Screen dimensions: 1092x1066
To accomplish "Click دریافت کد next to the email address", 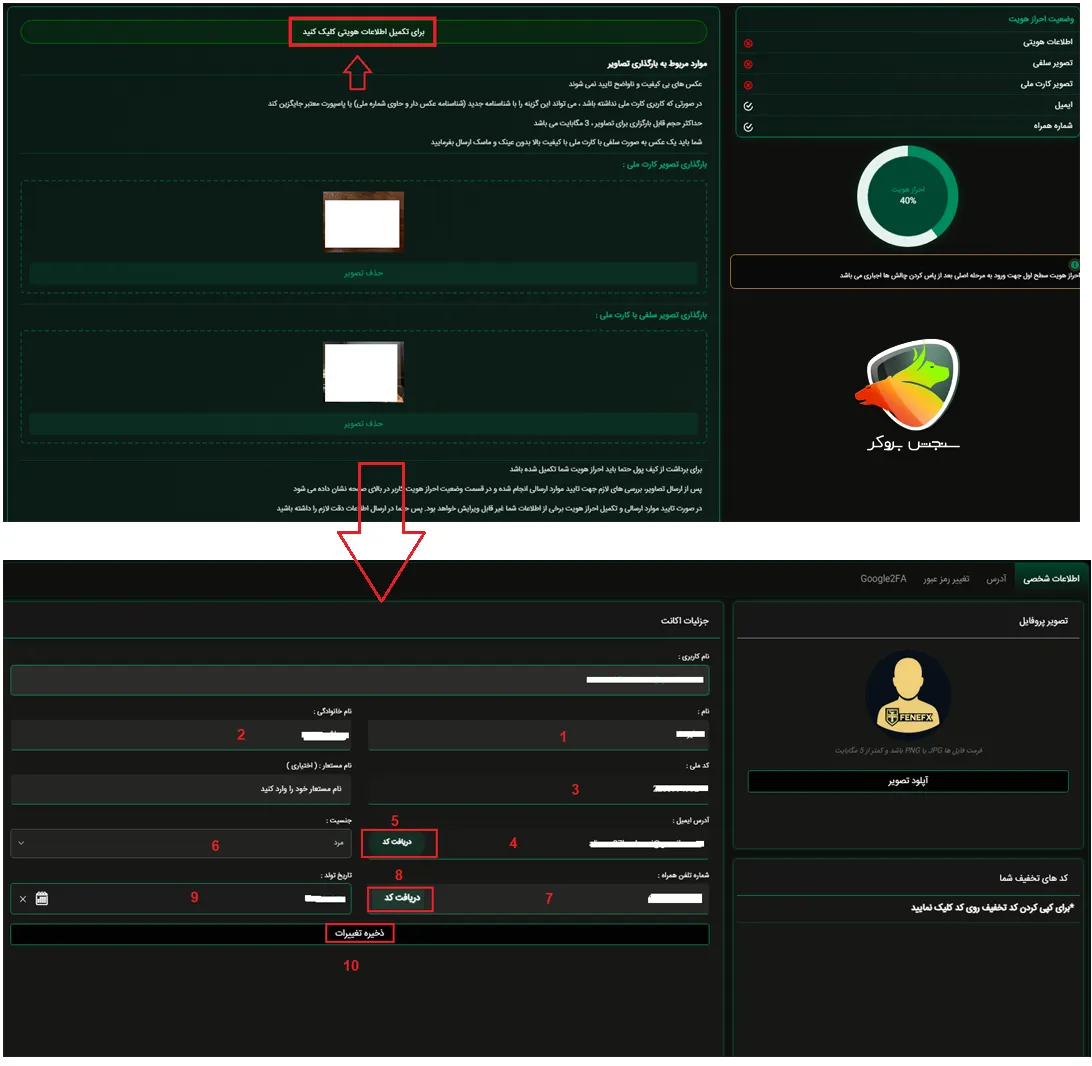I will tap(399, 843).
